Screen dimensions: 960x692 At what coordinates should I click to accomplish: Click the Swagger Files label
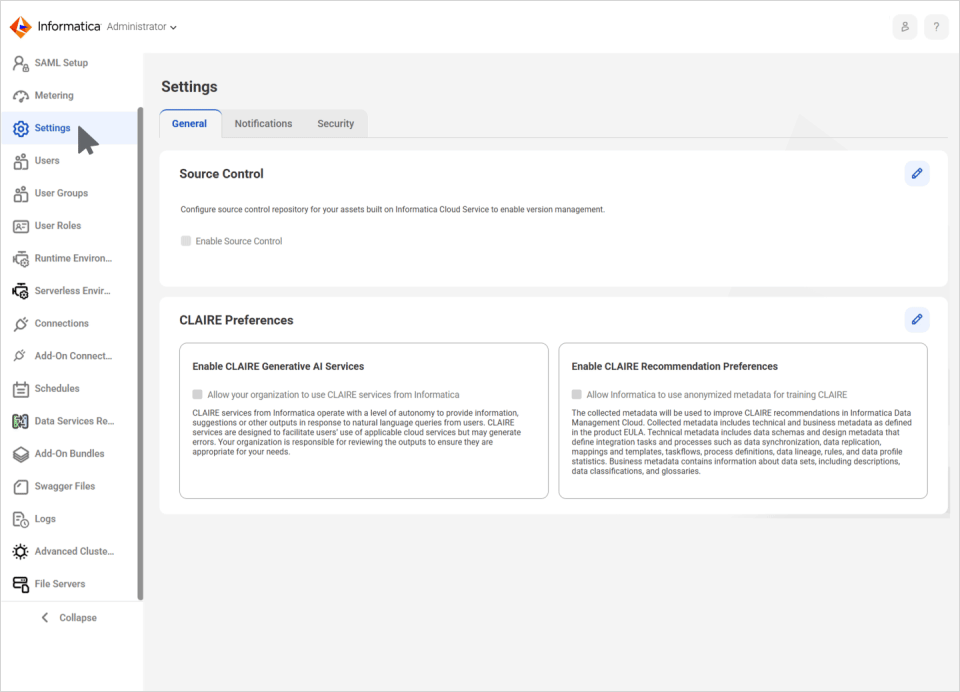click(x=65, y=486)
